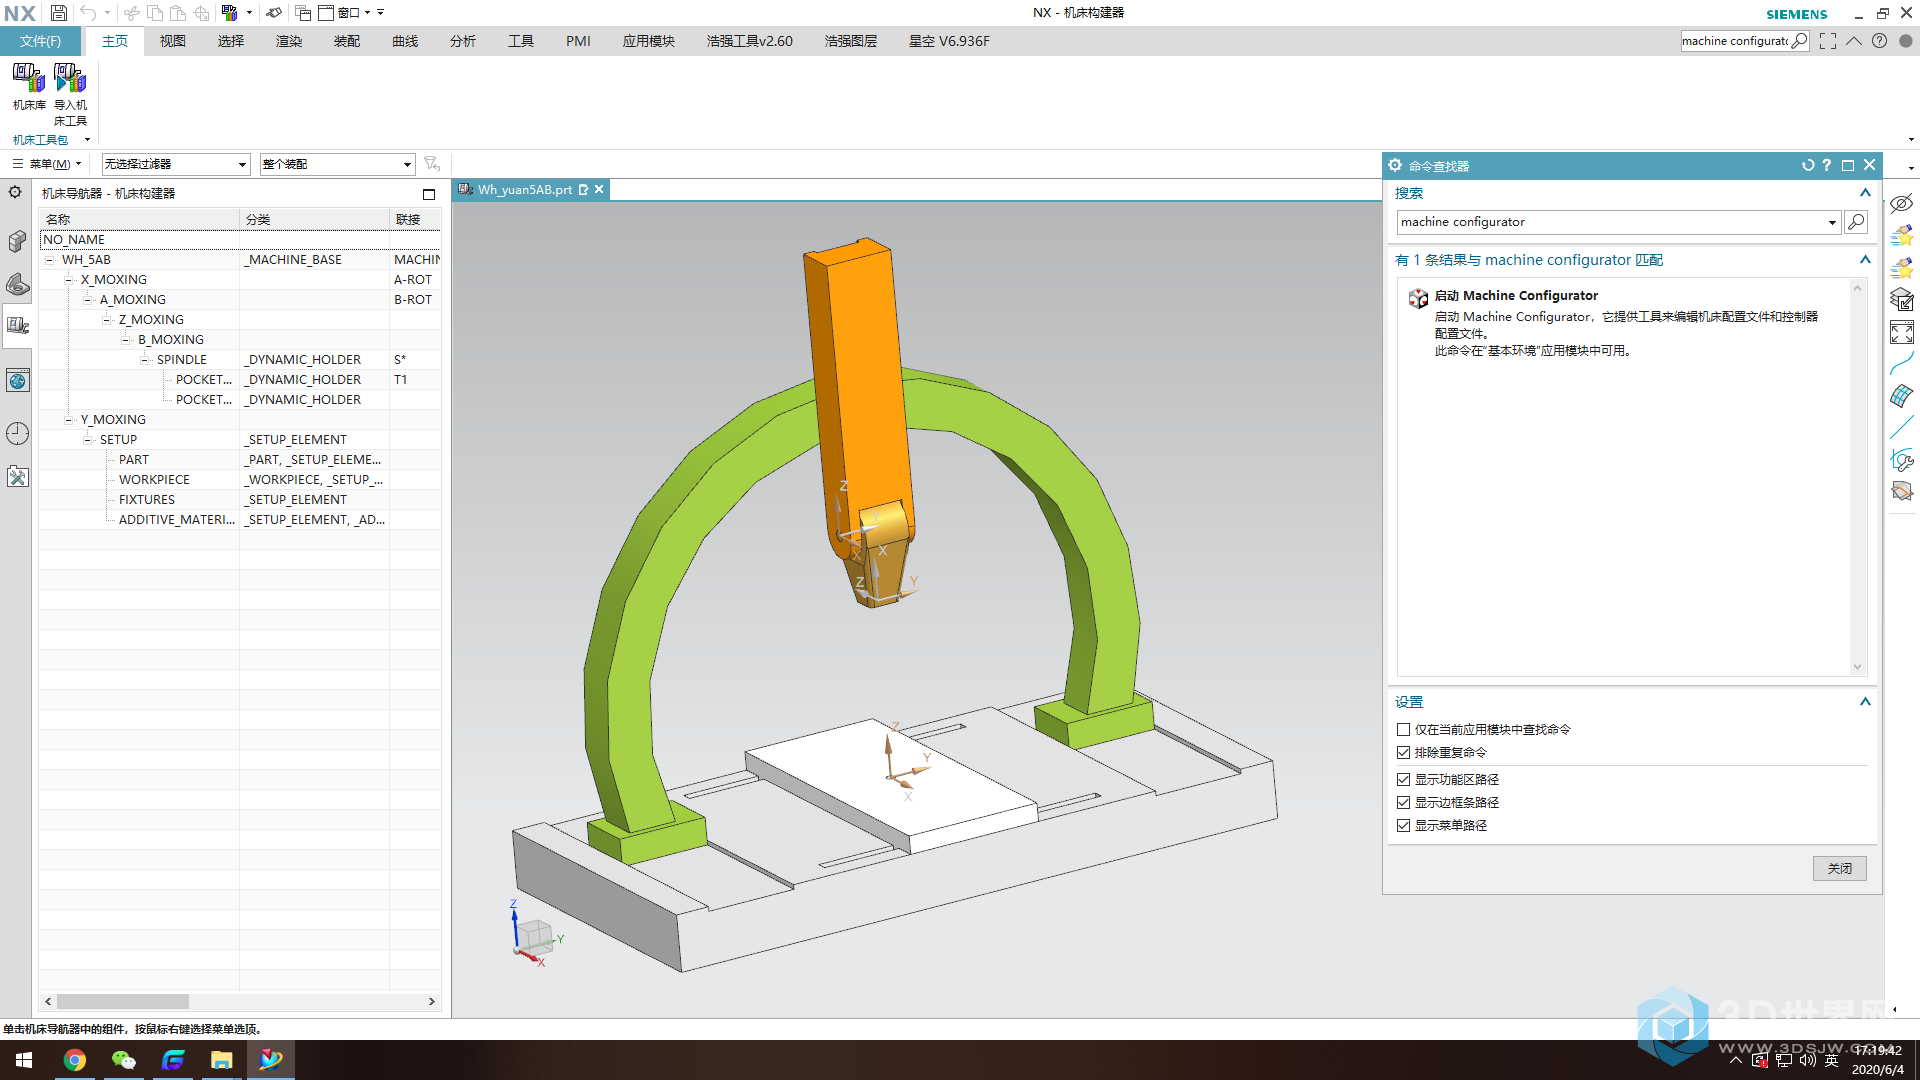Open the 整个装配 scope dropdown
The height and width of the screenshot is (1080, 1920).
(x=337, y=164)
